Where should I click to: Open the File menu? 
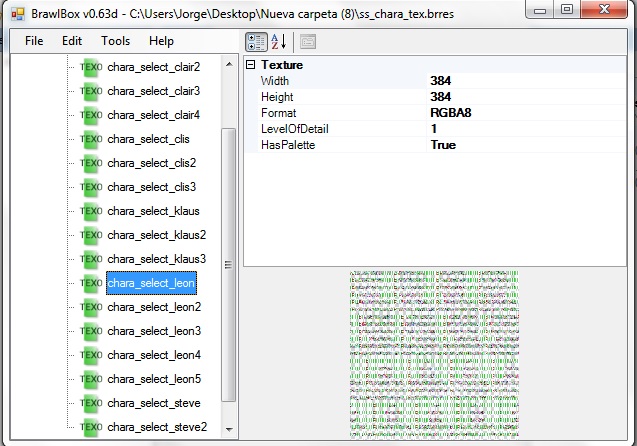point(34,41)
